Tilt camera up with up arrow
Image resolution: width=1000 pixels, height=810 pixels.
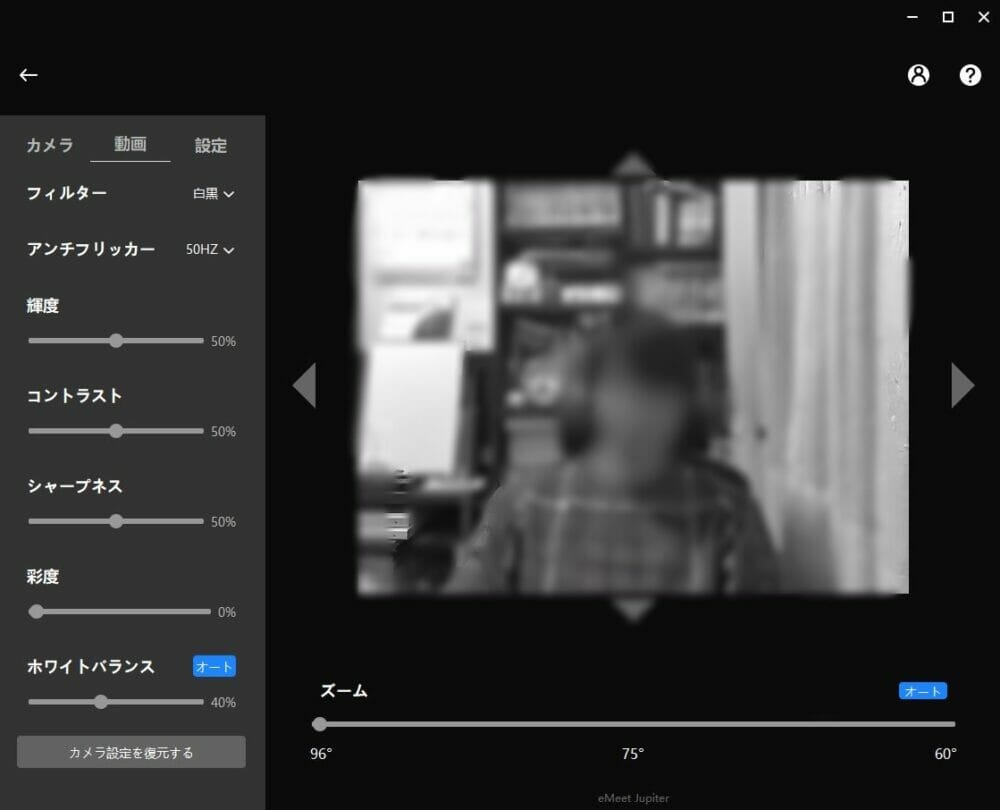[x=632, y=165]
